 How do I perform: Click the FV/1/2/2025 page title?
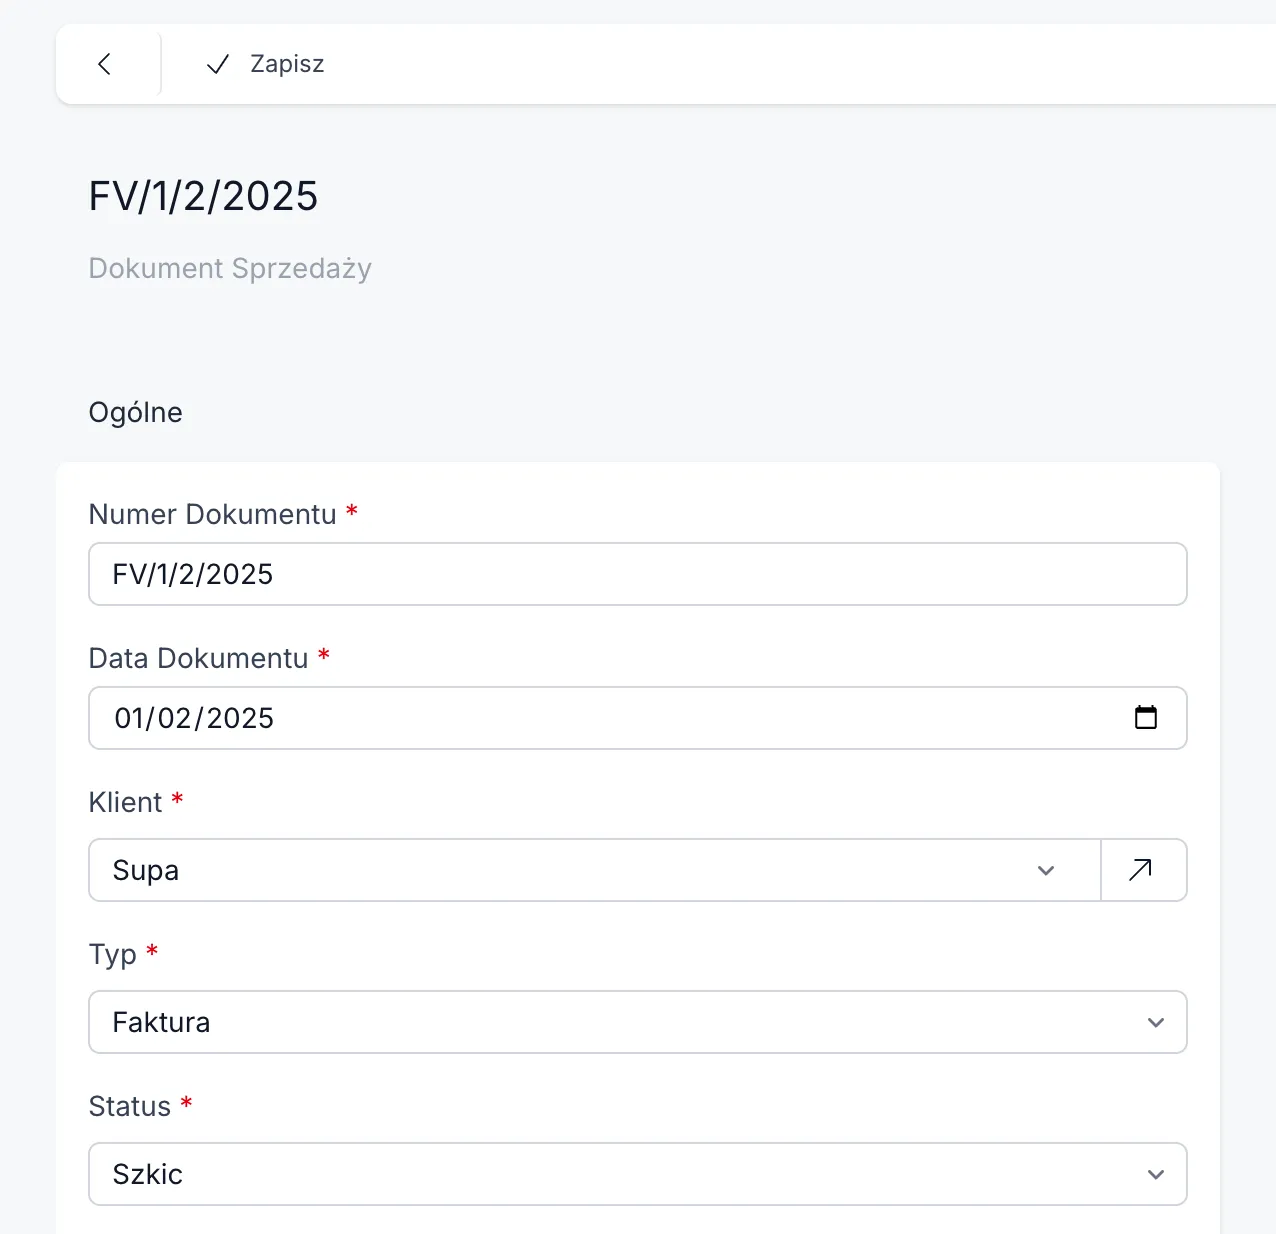tap(203, 196)
